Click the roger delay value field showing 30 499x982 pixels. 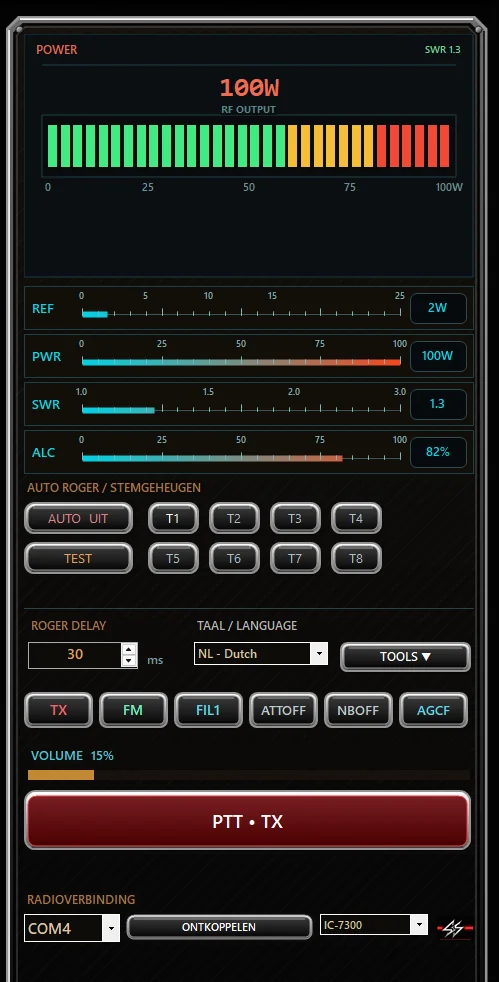[x=75, y=654]
